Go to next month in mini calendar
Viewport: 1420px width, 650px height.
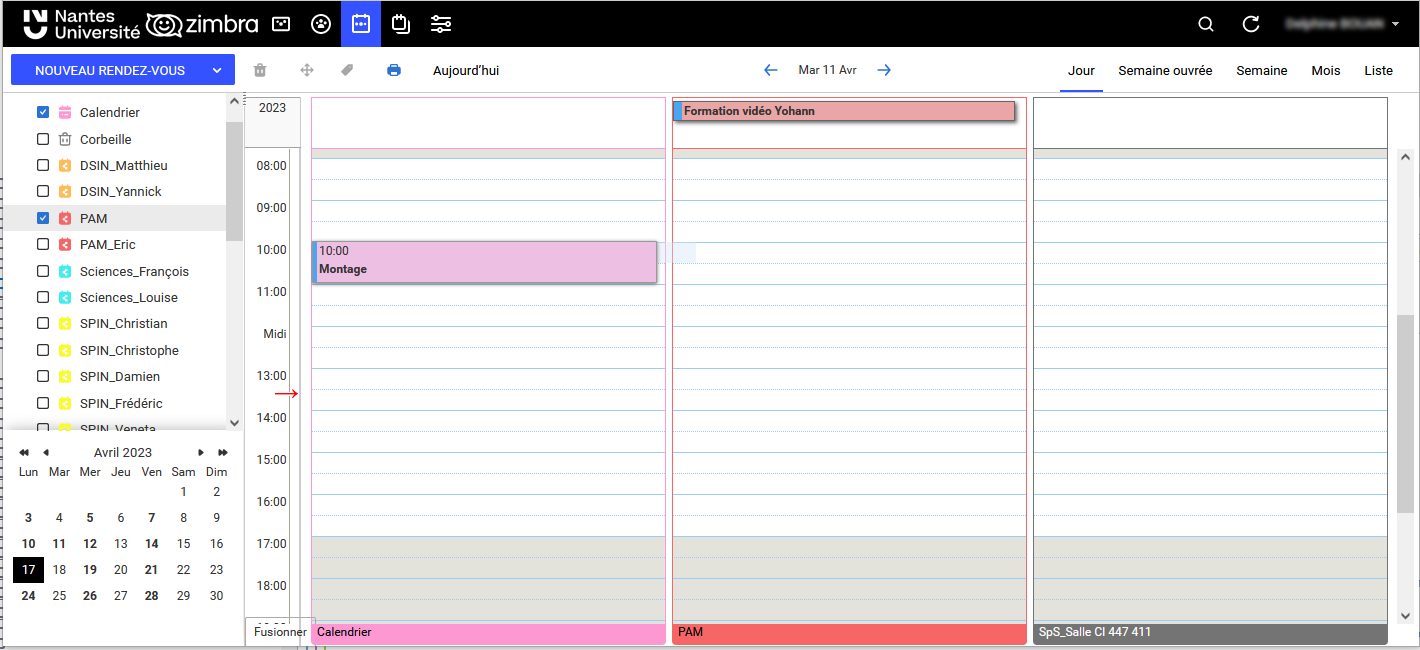tap(200, 452)
